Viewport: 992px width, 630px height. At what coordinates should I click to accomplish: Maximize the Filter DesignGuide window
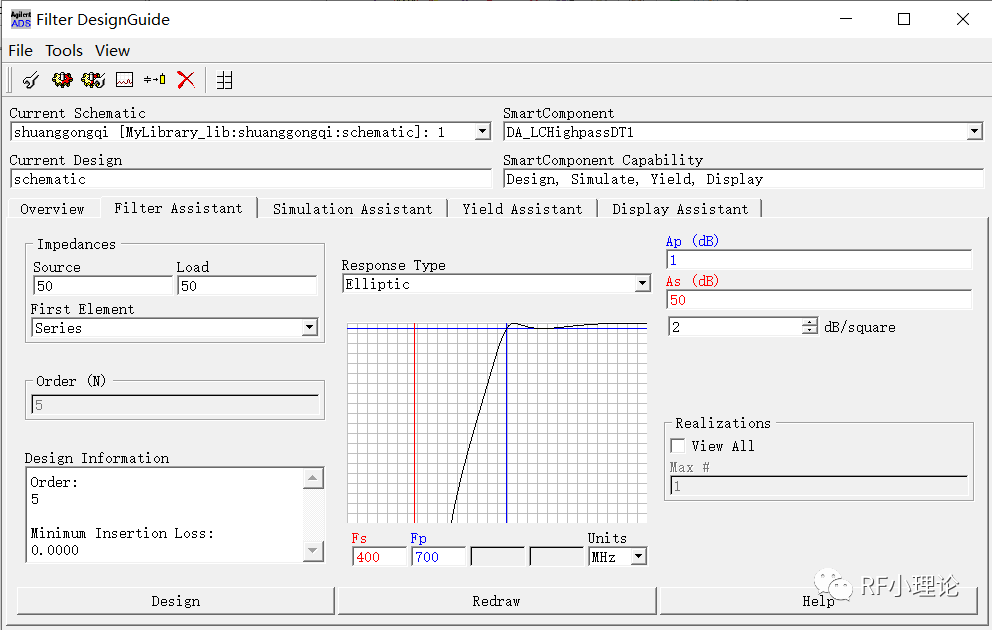[904, 20]
